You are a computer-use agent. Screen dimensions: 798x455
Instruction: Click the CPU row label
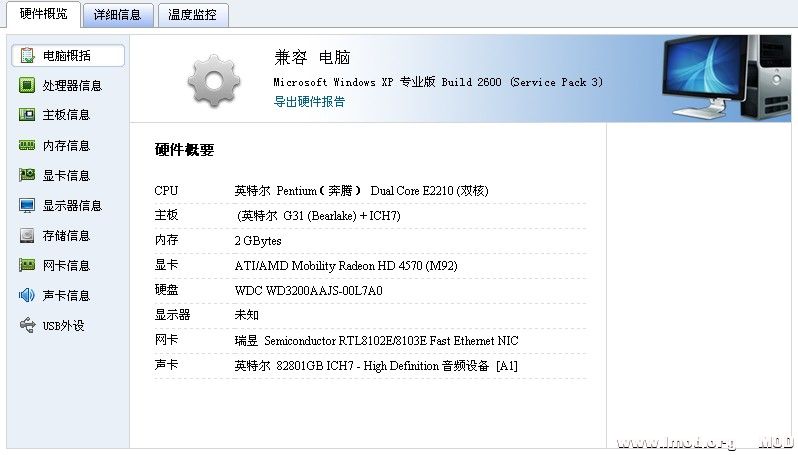[x=166, y=191]
